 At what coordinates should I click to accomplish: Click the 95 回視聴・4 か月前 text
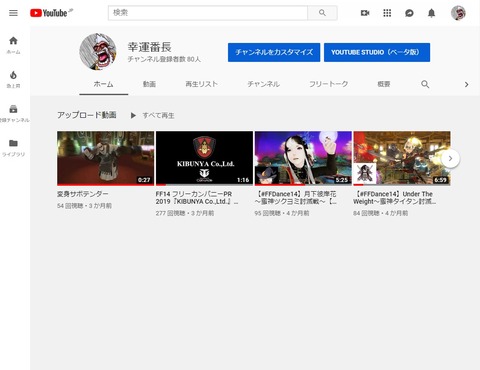[x=282, y=213]
